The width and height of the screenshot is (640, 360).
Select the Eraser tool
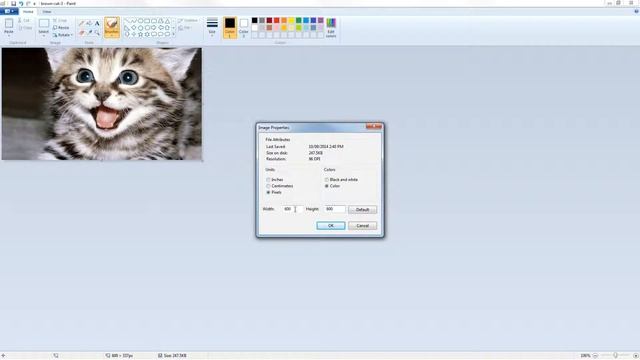[82, 32]
